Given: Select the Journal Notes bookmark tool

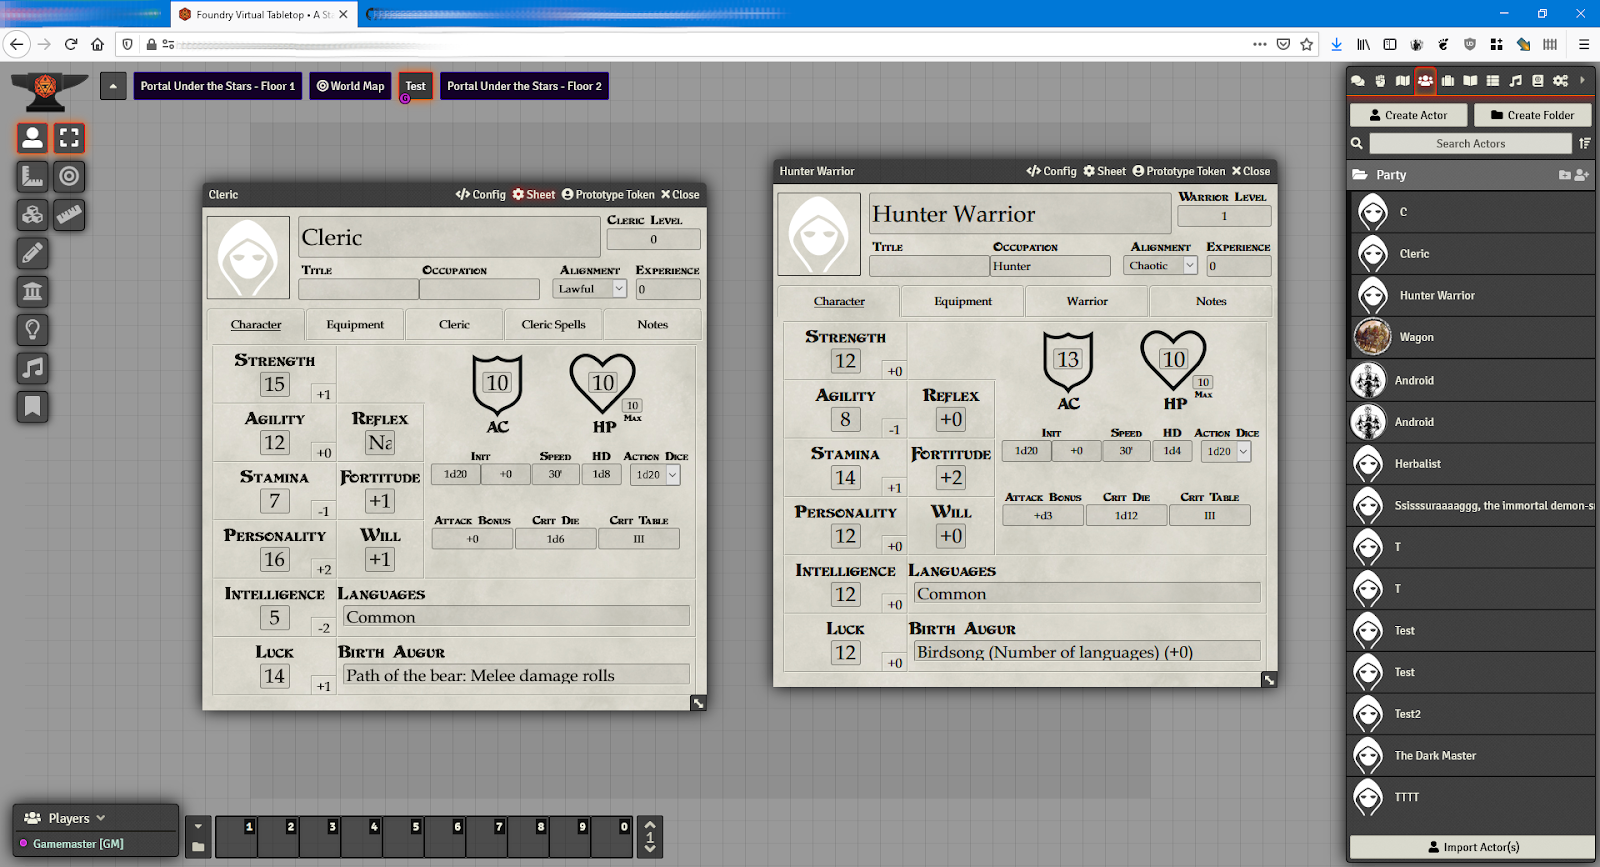Looking at the screenshot, I should click(x=32, y=407).
